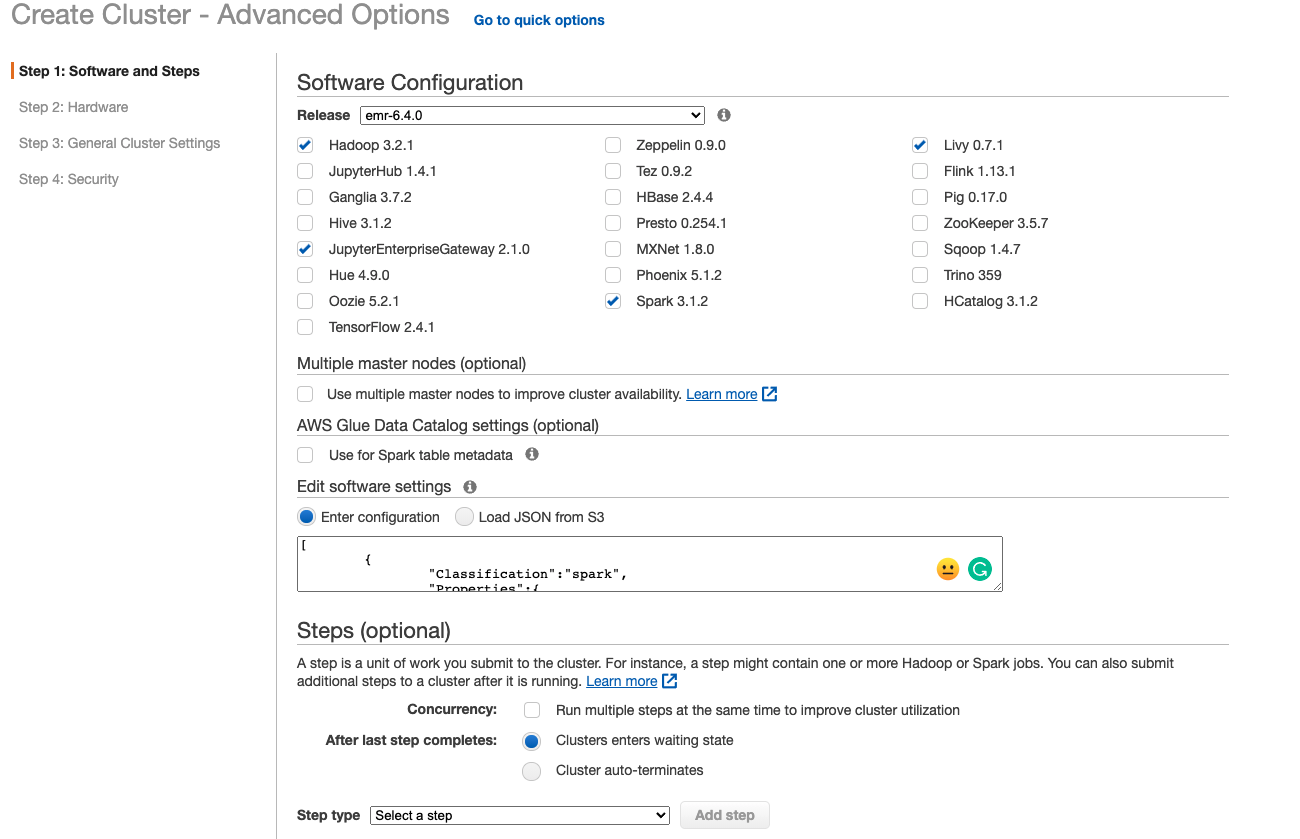
Task: Select Clusters enters waiting state option
Action: (532, 741)
